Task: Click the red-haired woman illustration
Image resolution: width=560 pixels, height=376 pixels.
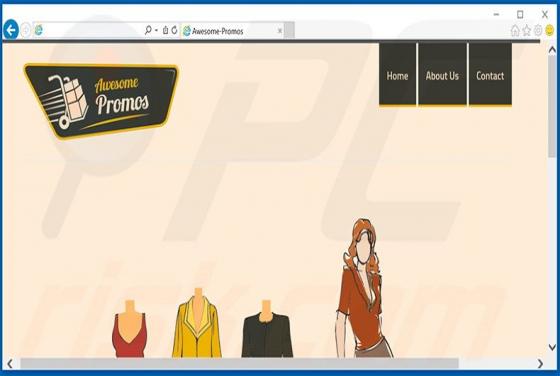Action: [x=363, y=288]
